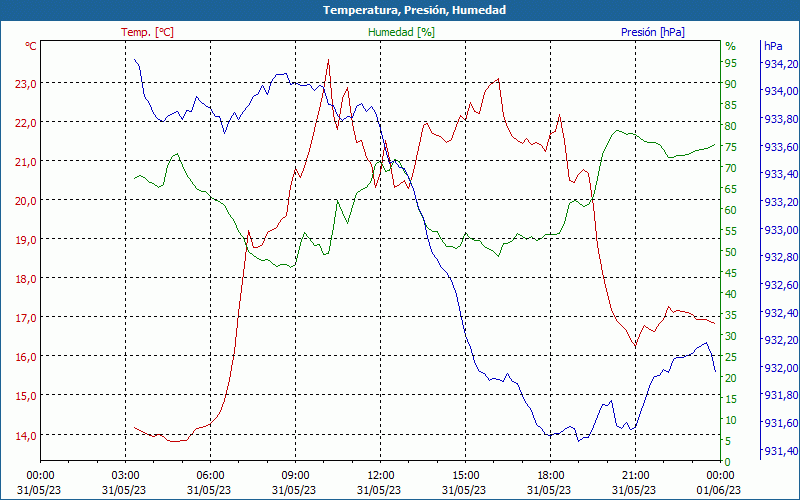The width and height of the screenshot is (800, 500).
Task: Click the '15,0' temperature axis value
Action: pyautogui.click(x=26, y=396)
